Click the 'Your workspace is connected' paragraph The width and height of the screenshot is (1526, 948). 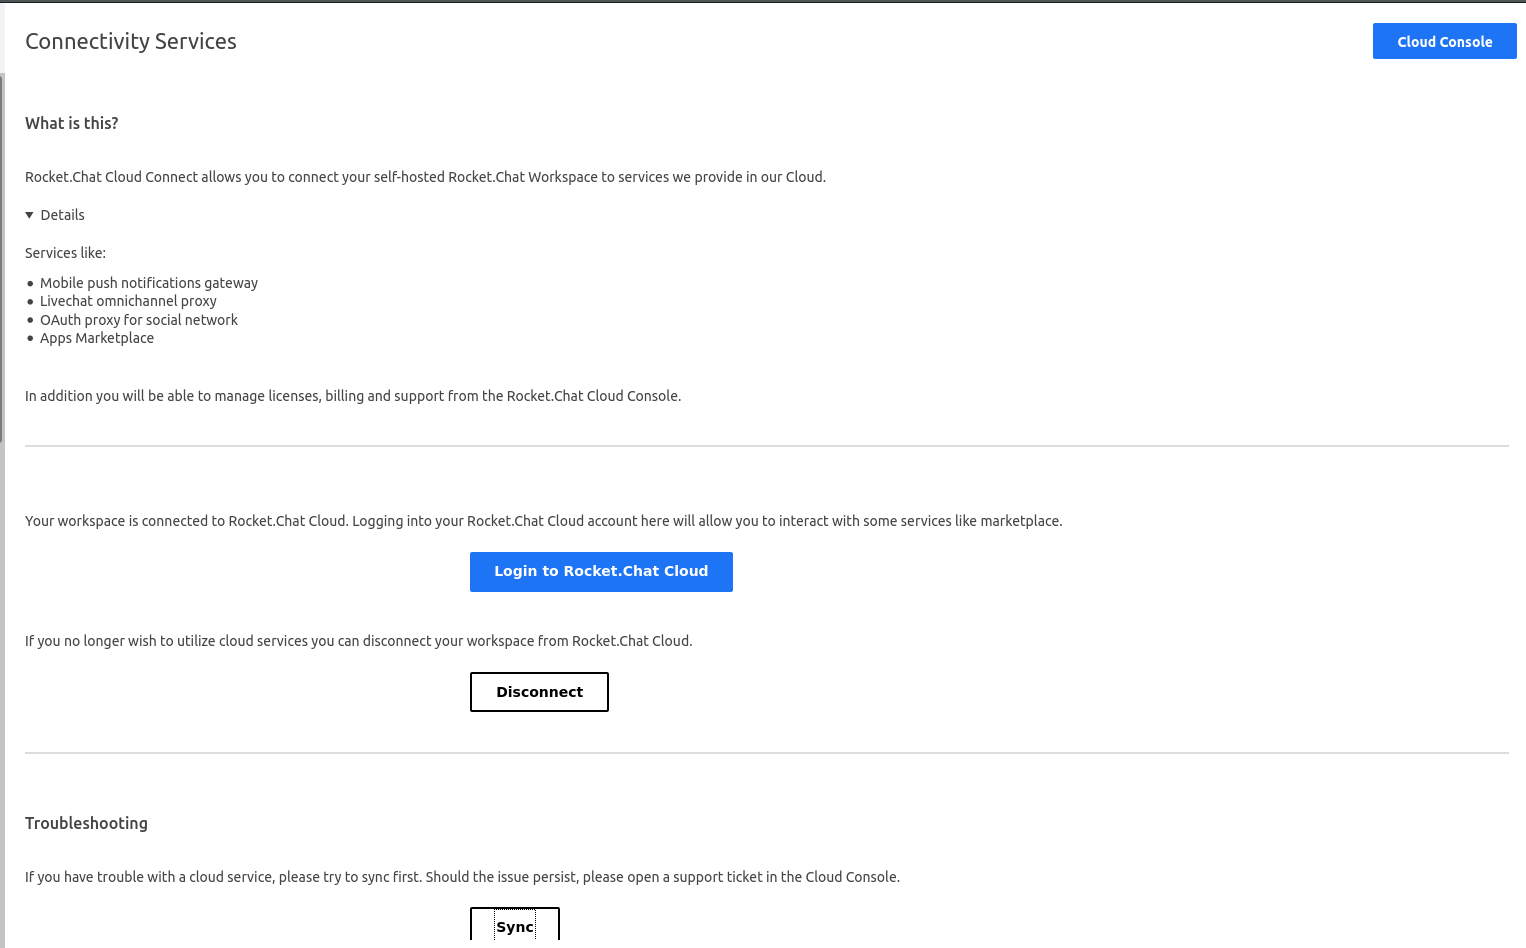pos(544,521)
